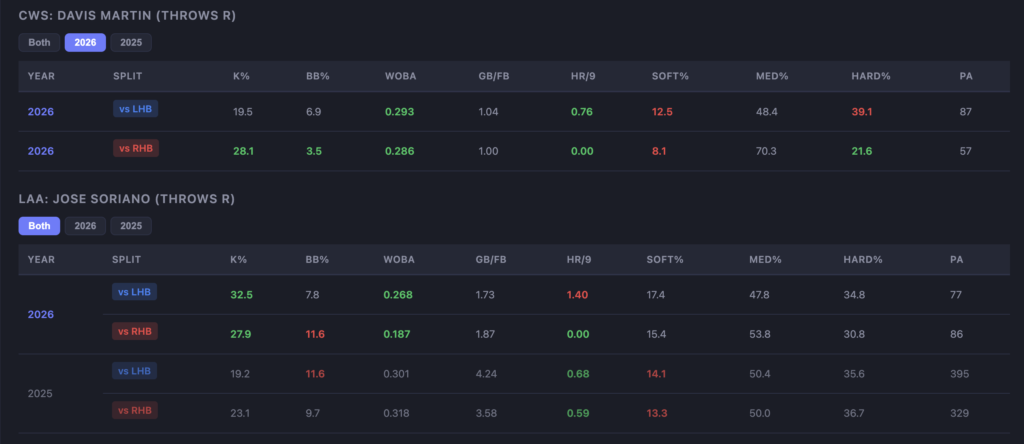Open the 2026 year link in Soriano's table
The height and width of the screenshot is (444, 1024).
coord(40,314)
